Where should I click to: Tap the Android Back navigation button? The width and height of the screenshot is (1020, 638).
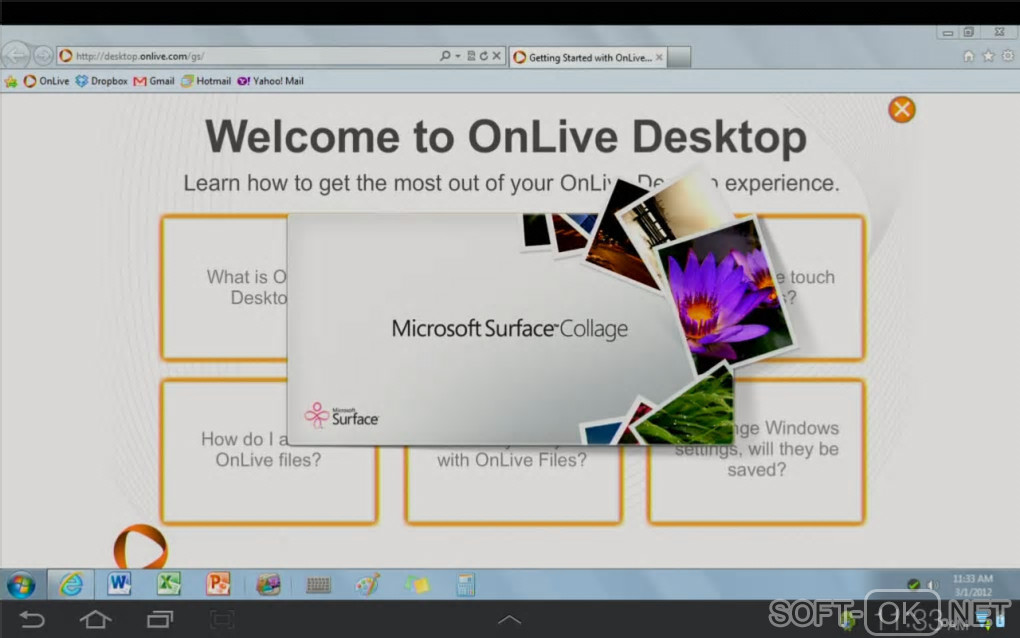click(x=32, y=619)
